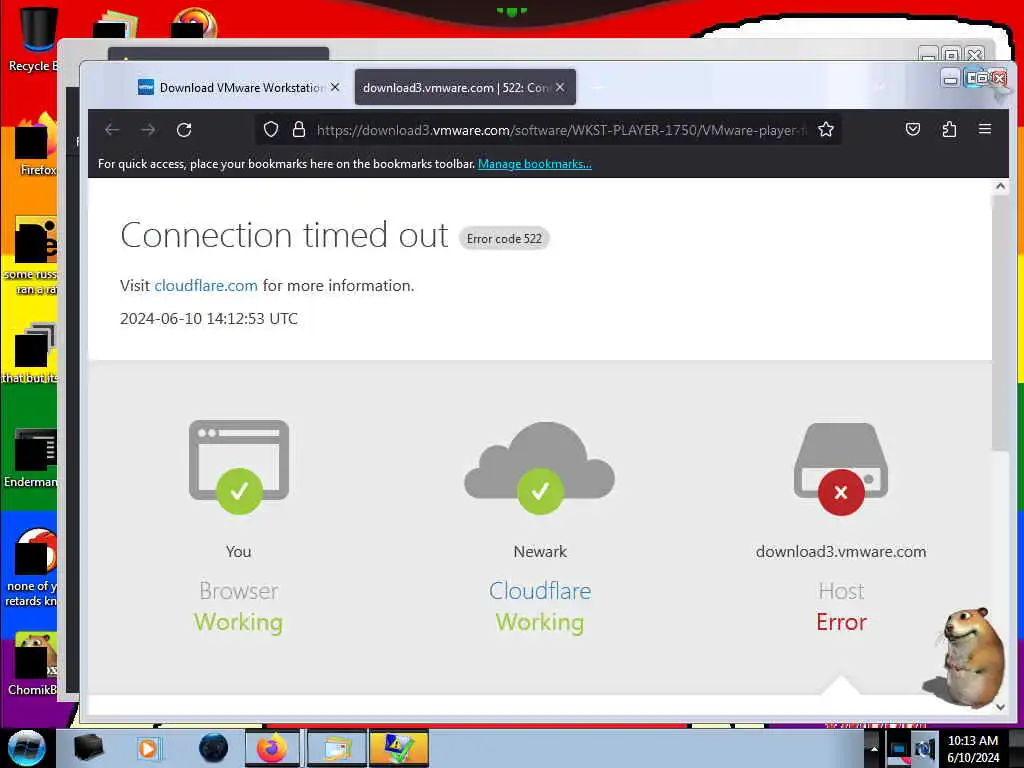Open a new tab with the plus button
The image size is (1024, 768).
[597, 87]
